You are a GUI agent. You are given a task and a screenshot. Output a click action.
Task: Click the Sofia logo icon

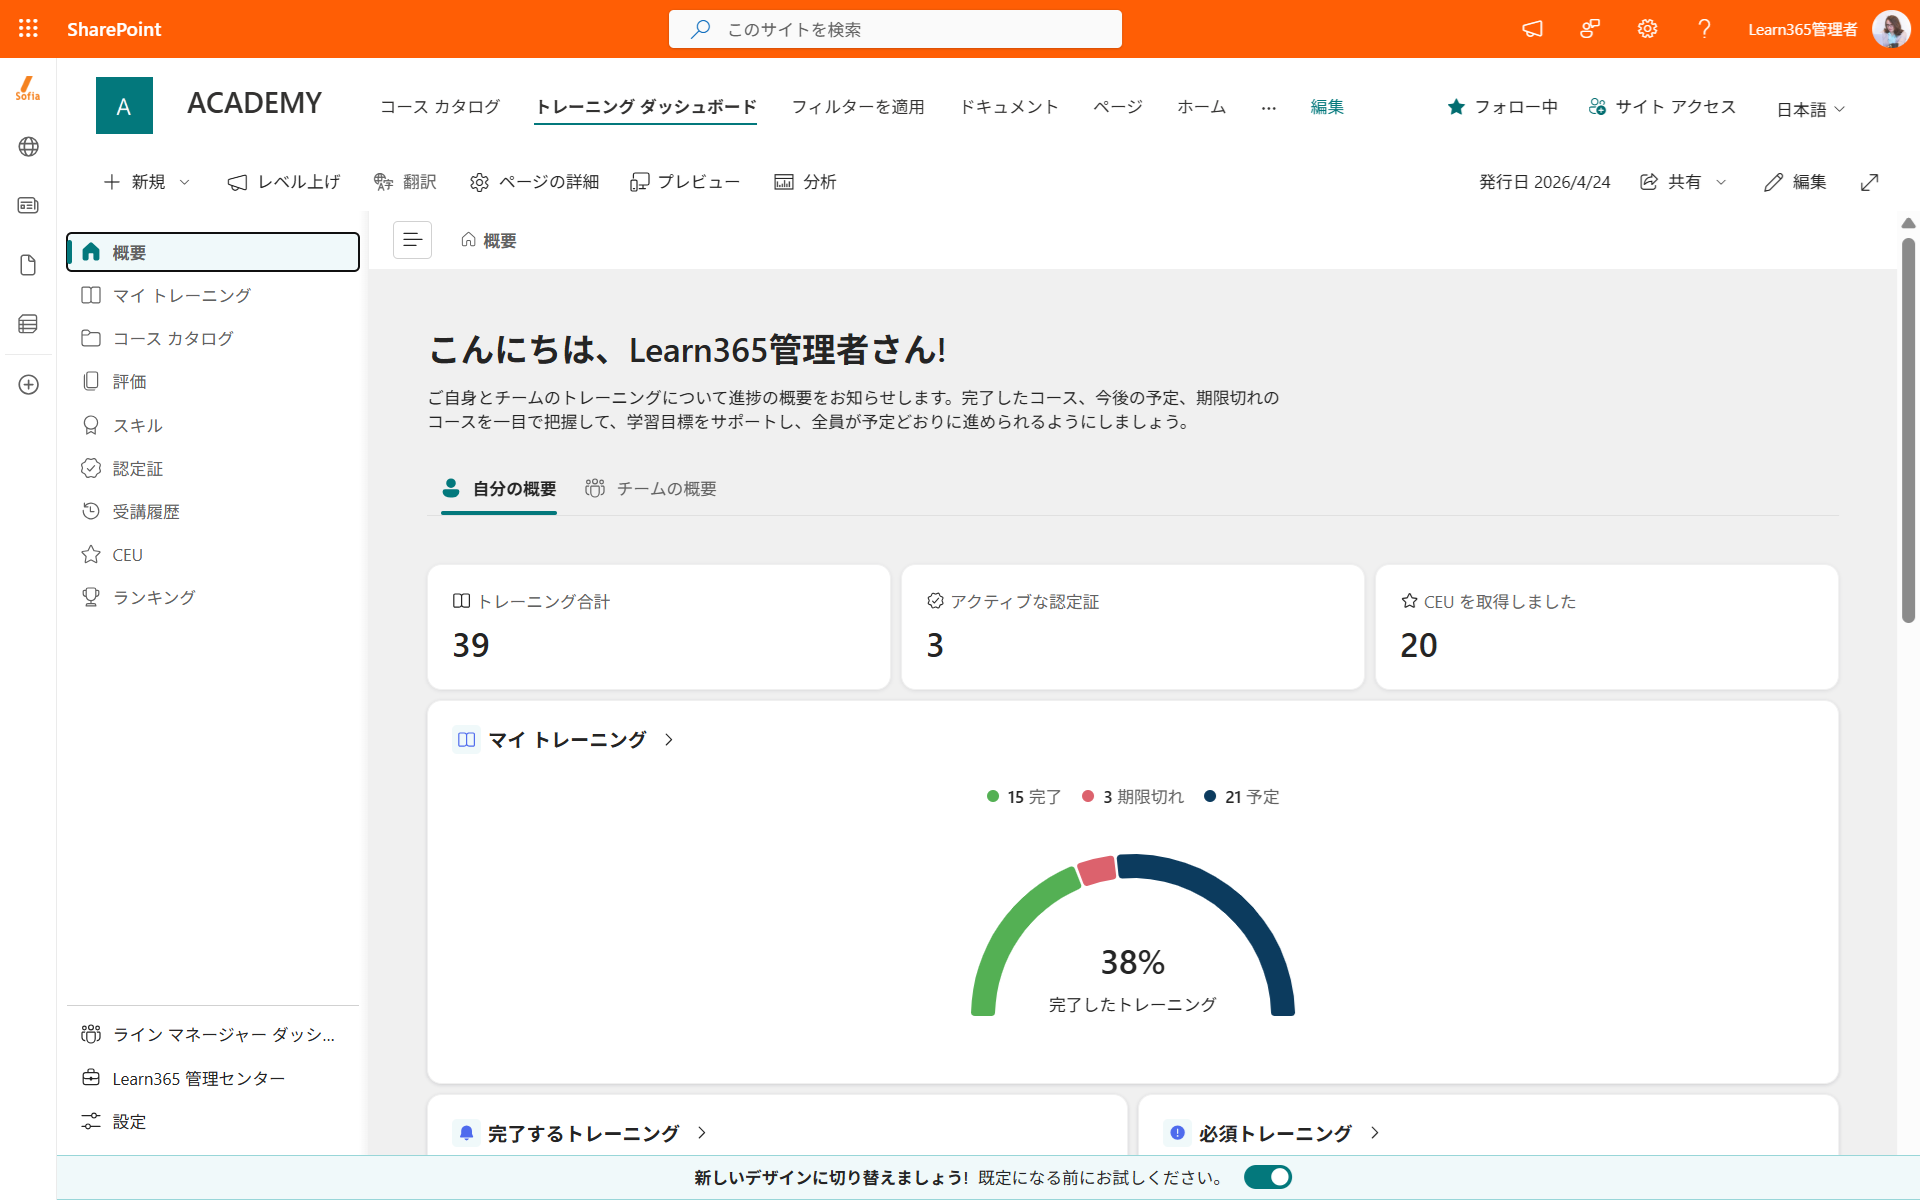pyautogui.click(x=28, y=89)
